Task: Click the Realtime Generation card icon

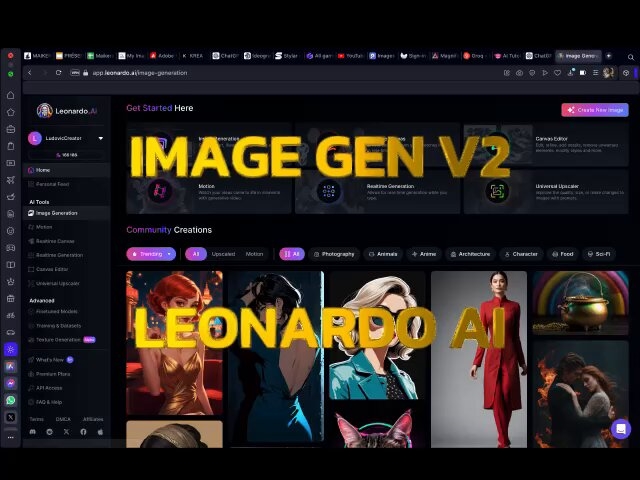Action: click(x=329, y=191)
